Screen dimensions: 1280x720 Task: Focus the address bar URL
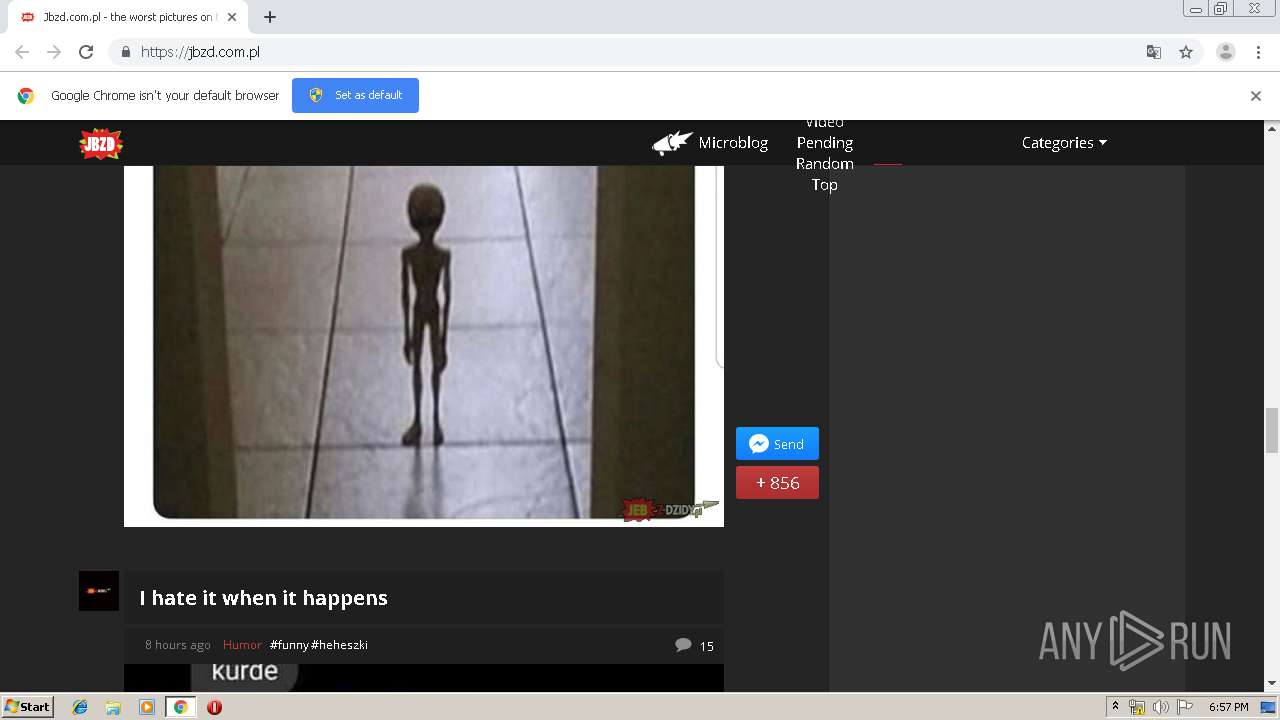point(200,52)
